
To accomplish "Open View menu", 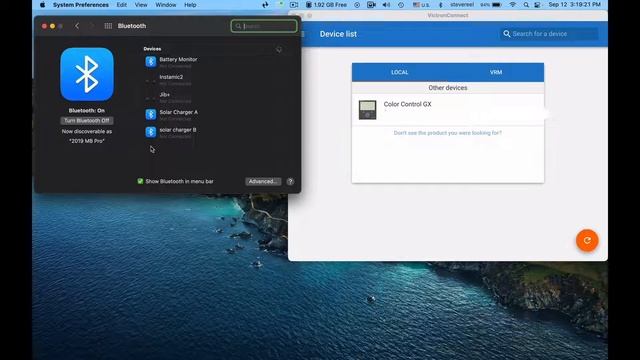I will point(141,5).
